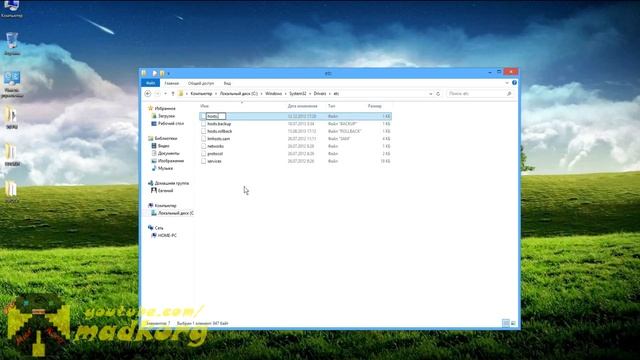Viewport: 640px width, 360px height.
Task: Click the Forward navigation arrow
Action: coord(157,93)
